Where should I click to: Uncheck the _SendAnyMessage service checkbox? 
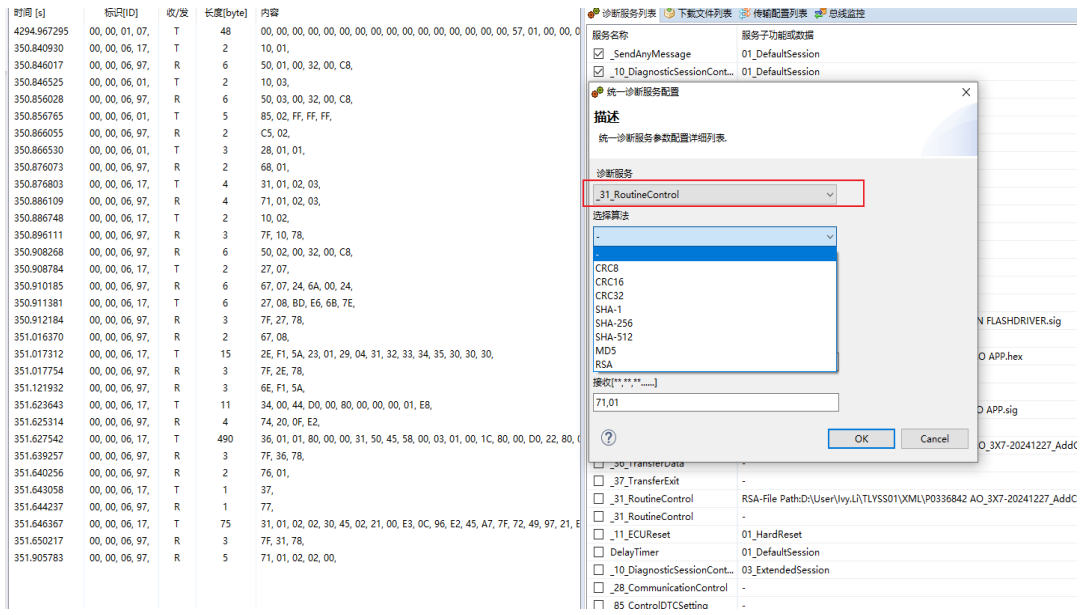[599, 54]
